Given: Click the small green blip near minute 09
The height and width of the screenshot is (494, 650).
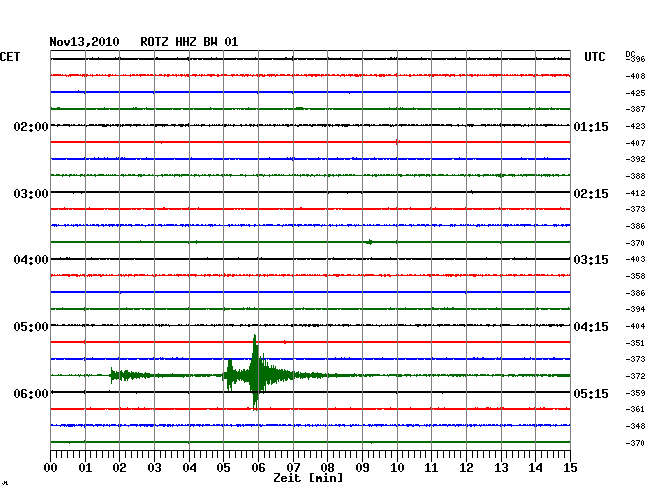Looking at the screenshot, I should 369,242.
